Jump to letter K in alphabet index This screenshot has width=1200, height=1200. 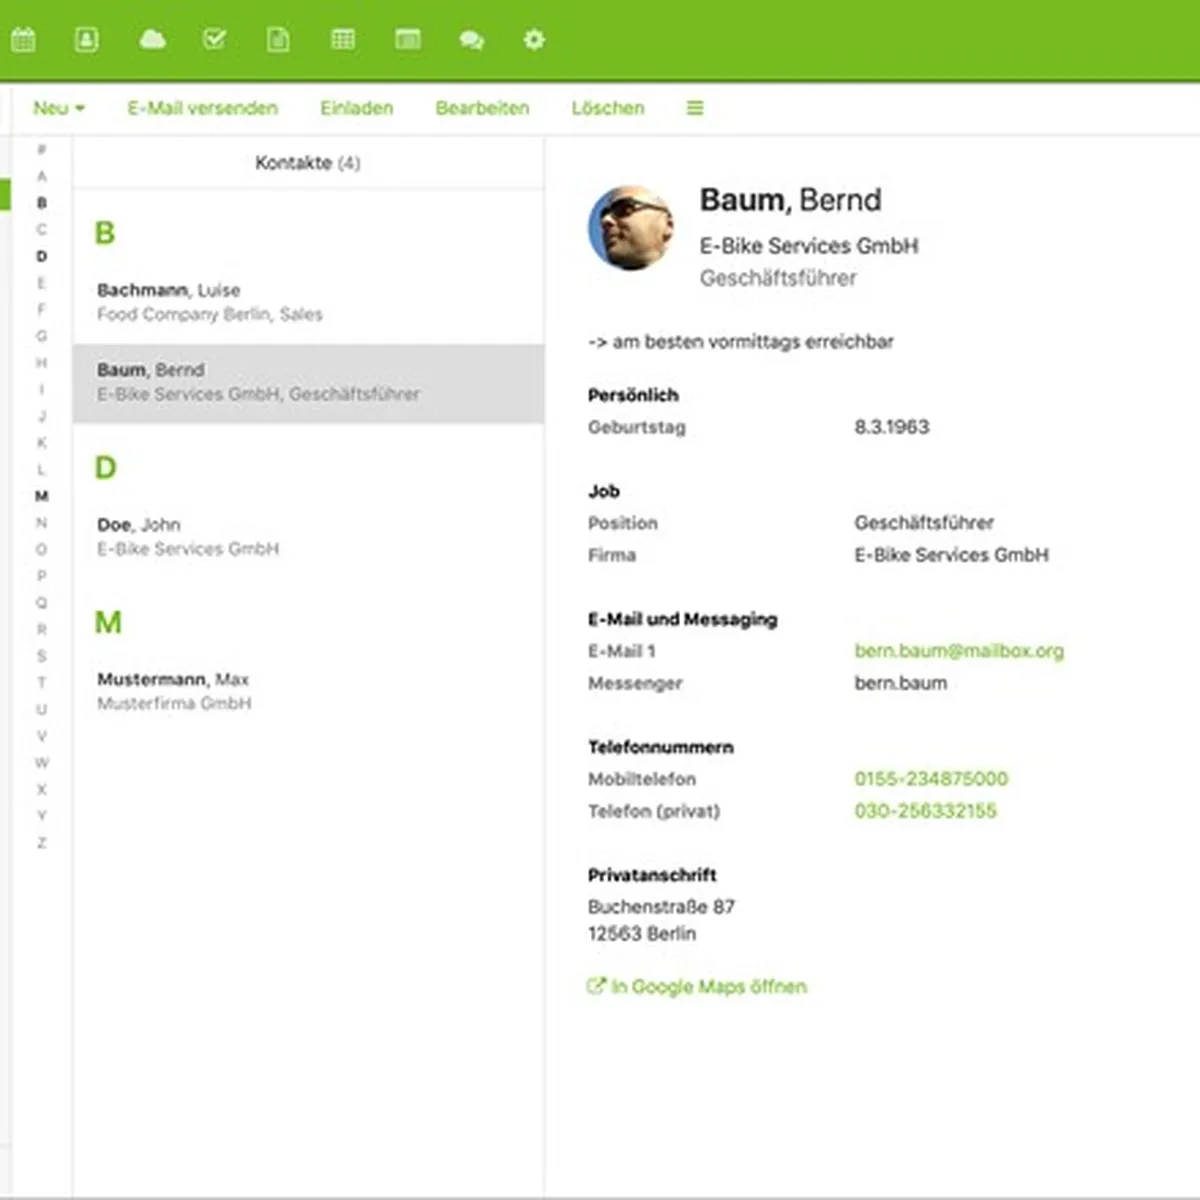click(x=41, y=442)
